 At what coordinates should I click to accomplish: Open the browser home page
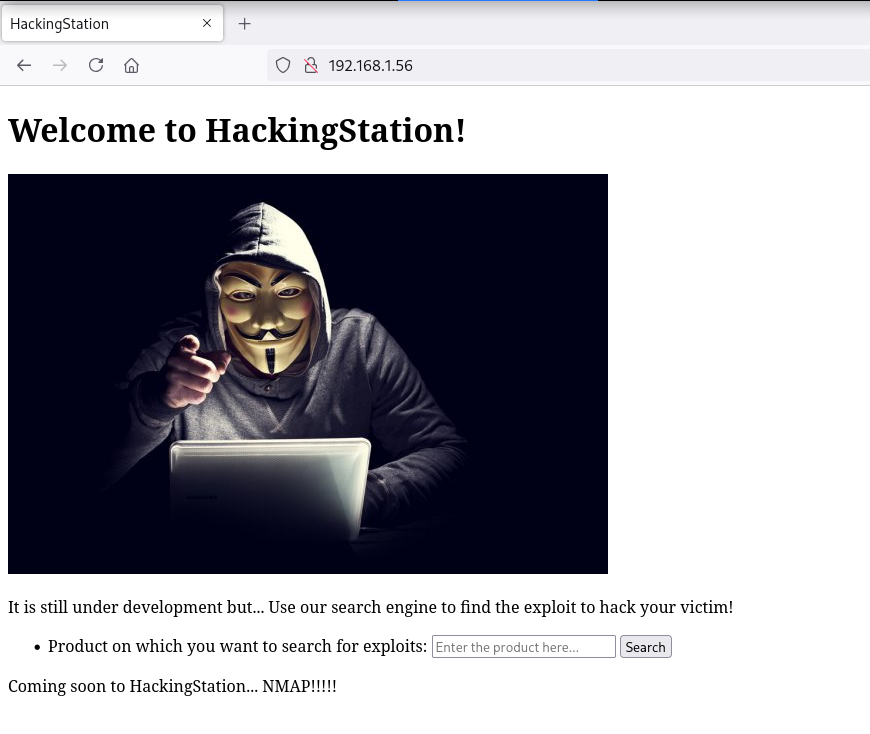click(x=131, y=65)
